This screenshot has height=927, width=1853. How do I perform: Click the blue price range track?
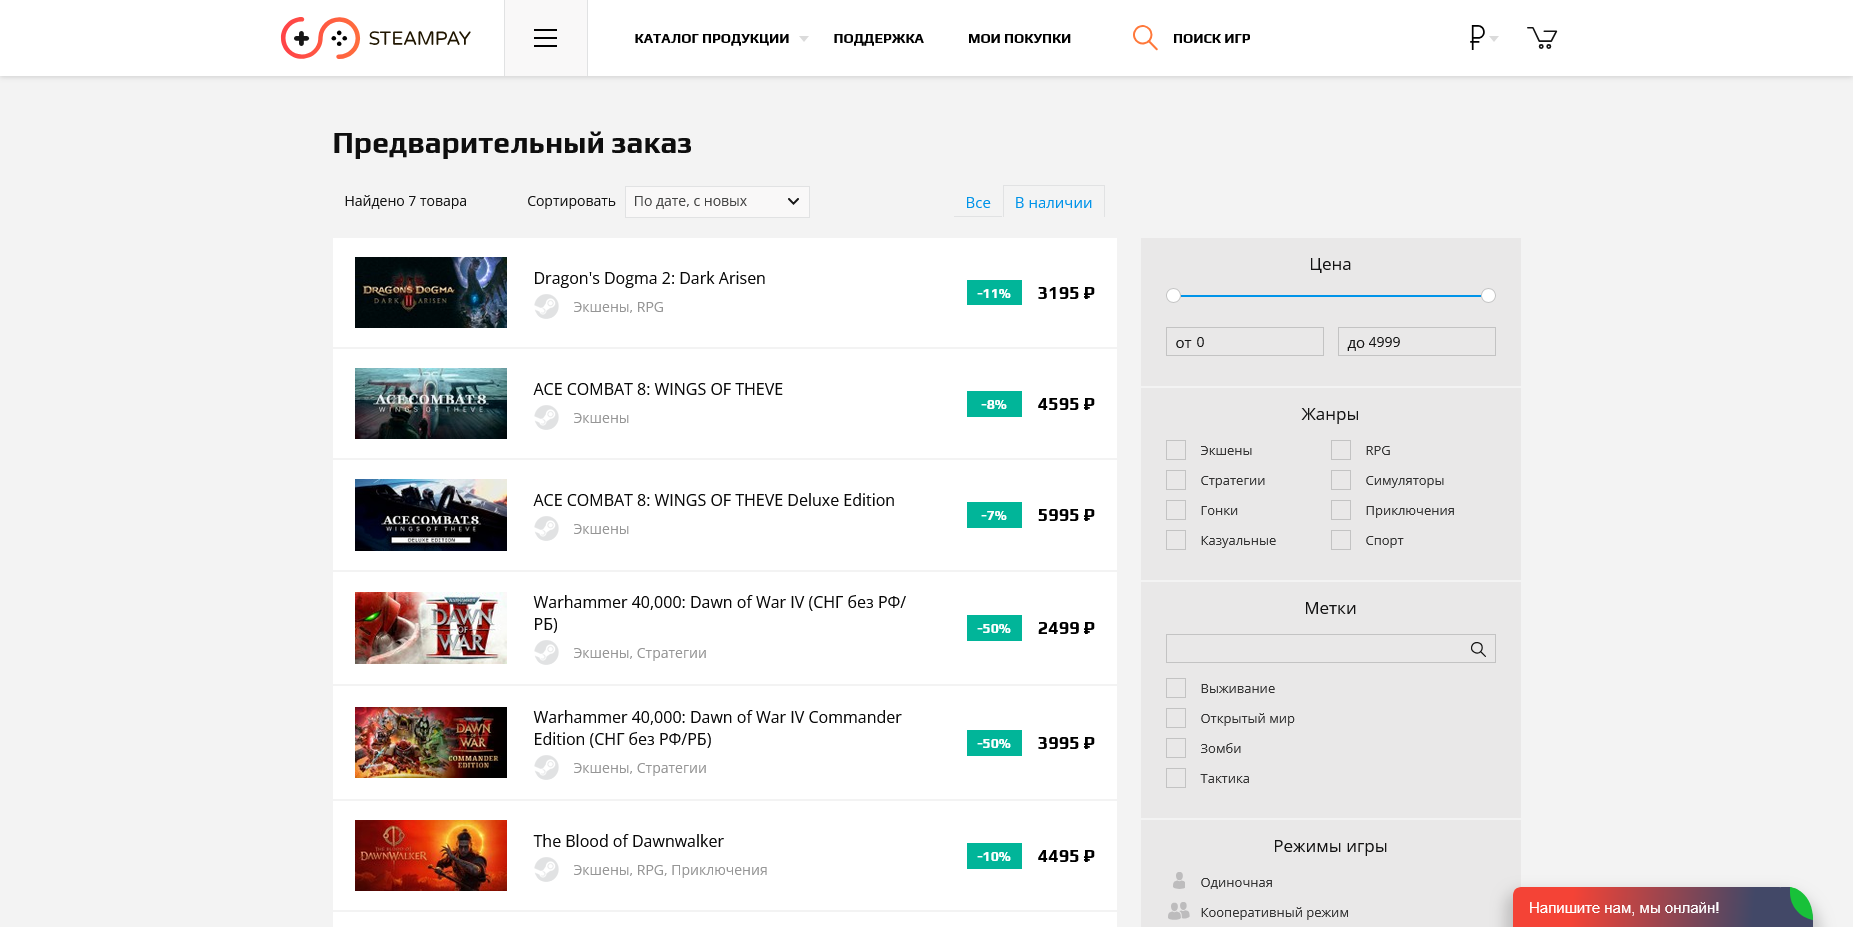coord(1330,296)
